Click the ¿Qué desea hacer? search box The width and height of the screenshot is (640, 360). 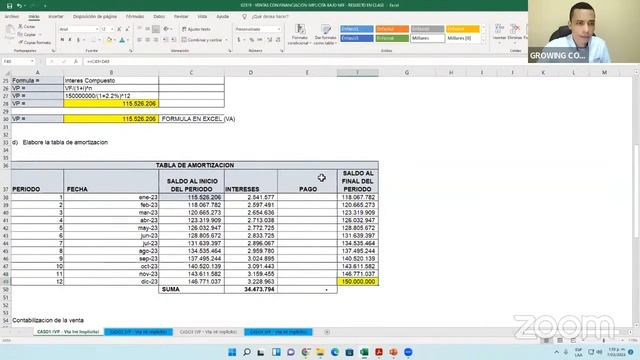[270, 17]
